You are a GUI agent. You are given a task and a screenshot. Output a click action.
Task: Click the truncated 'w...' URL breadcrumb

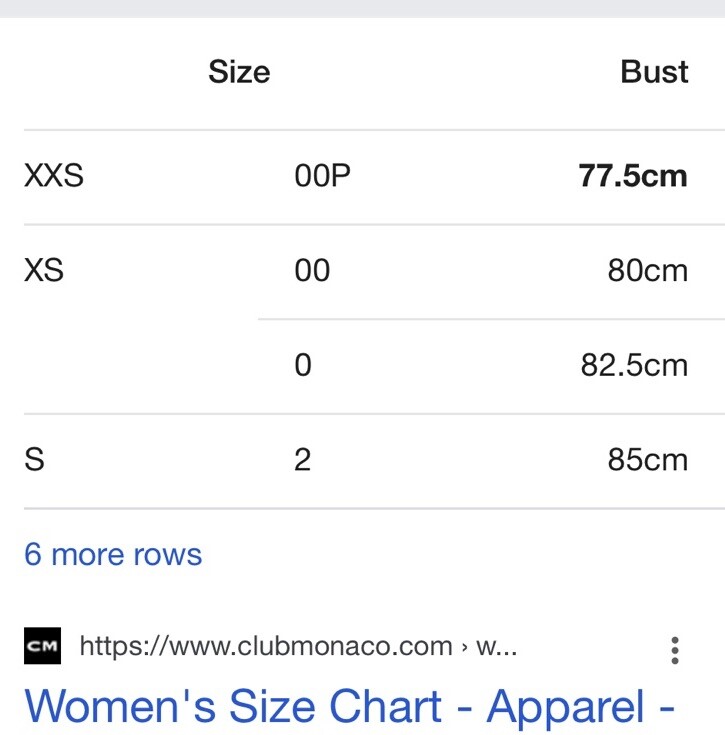point(496,646)
